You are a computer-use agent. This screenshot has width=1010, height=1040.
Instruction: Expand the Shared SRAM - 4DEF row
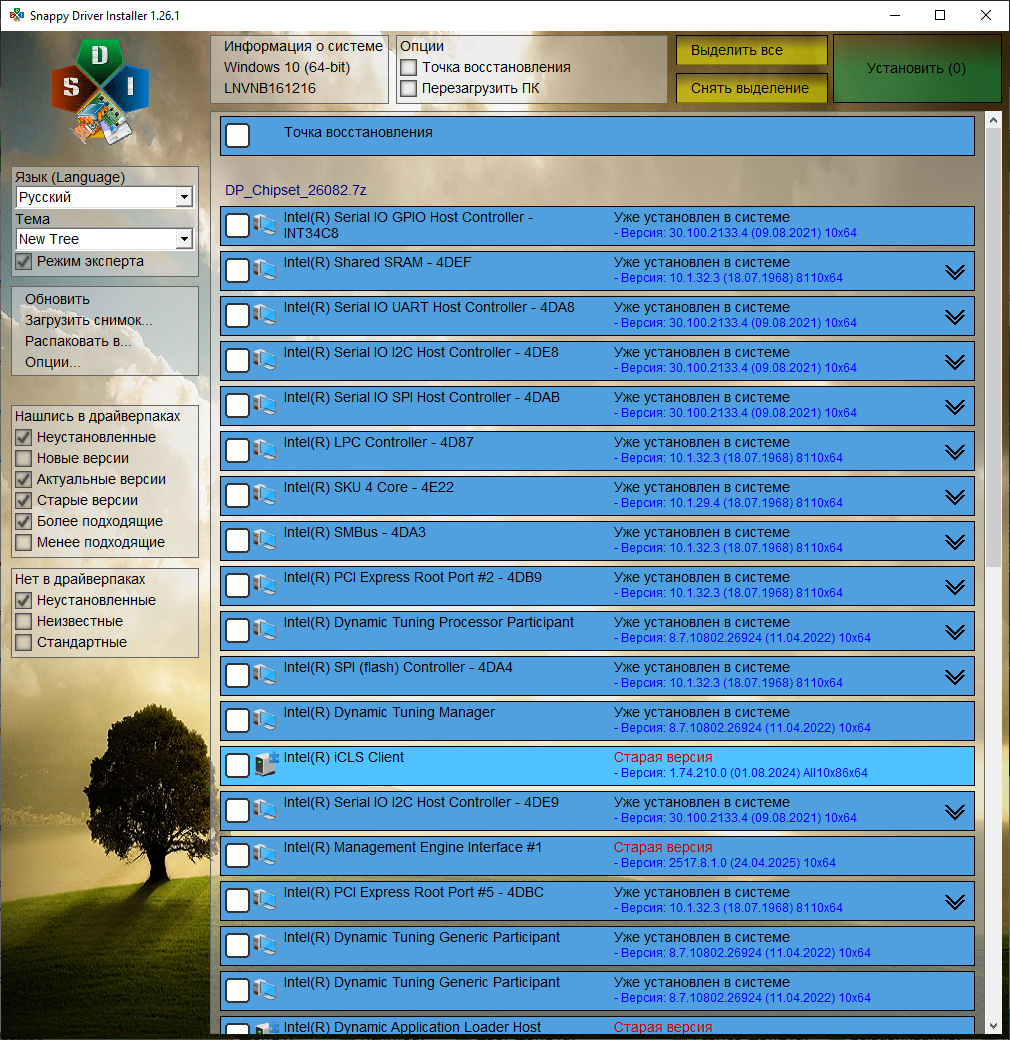click(x=955, y=272)
